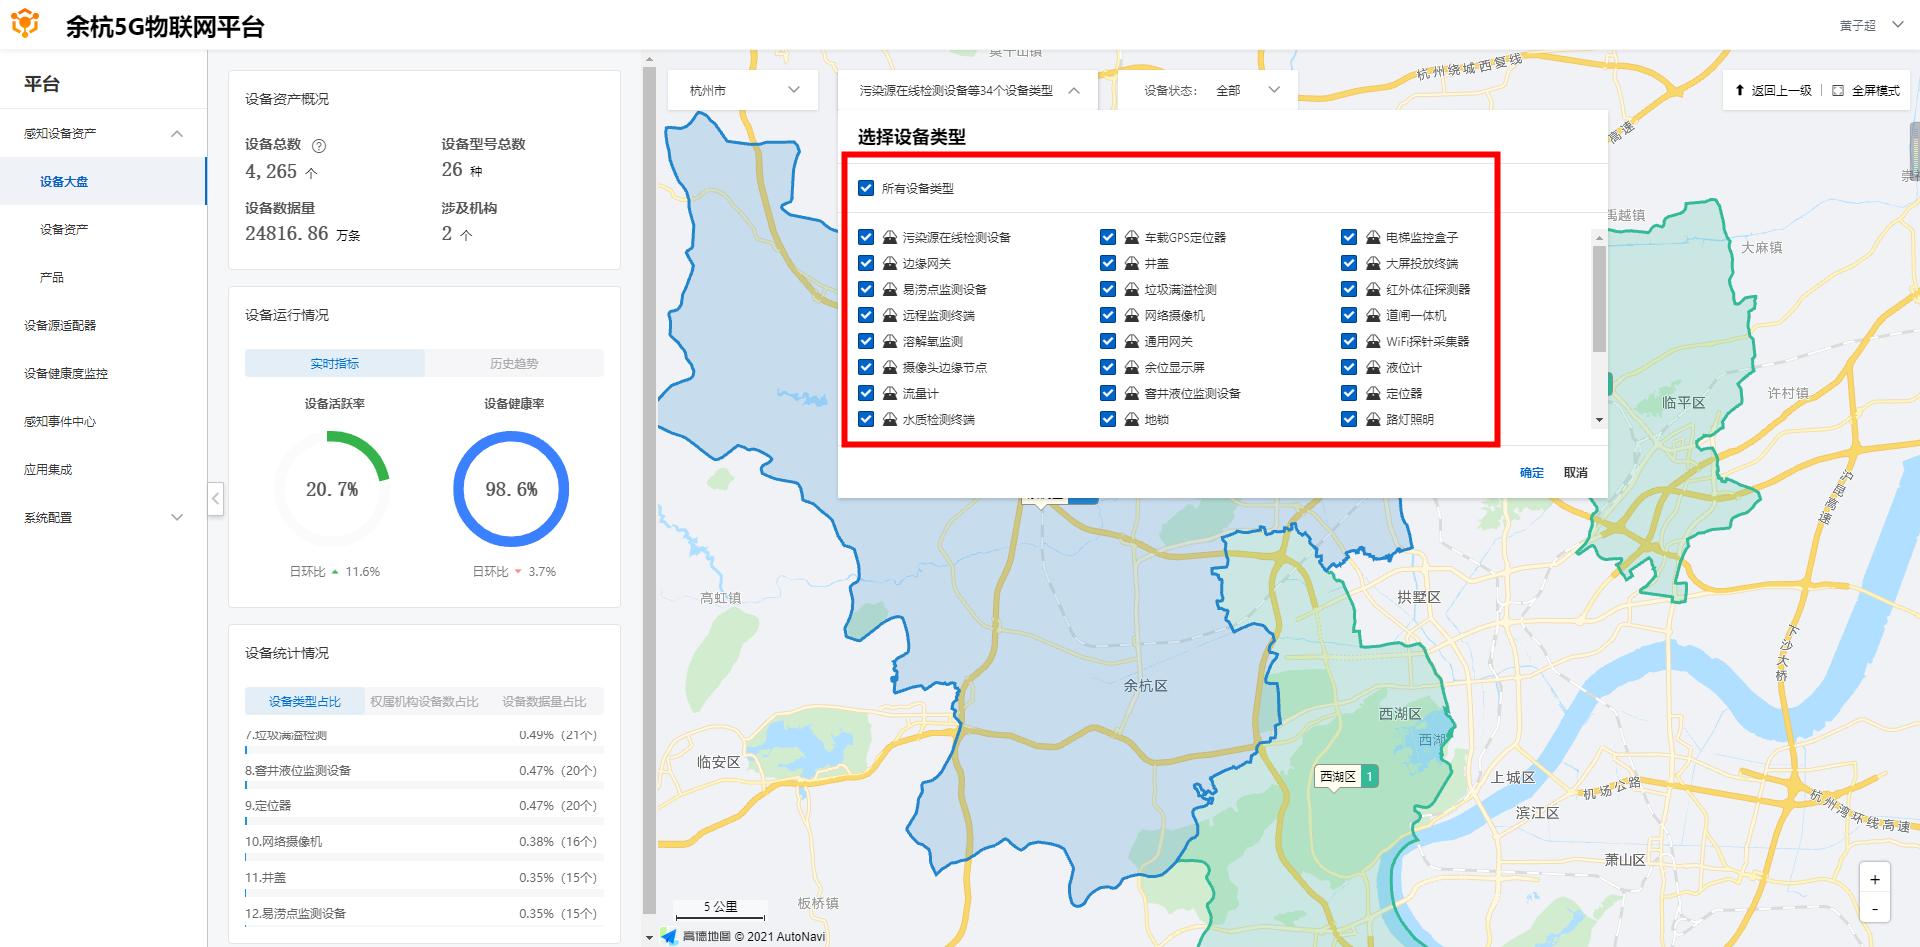Click the orange platform logo icon
Image resolution: width=1920 pixels, height=947 pixels.
25,24
